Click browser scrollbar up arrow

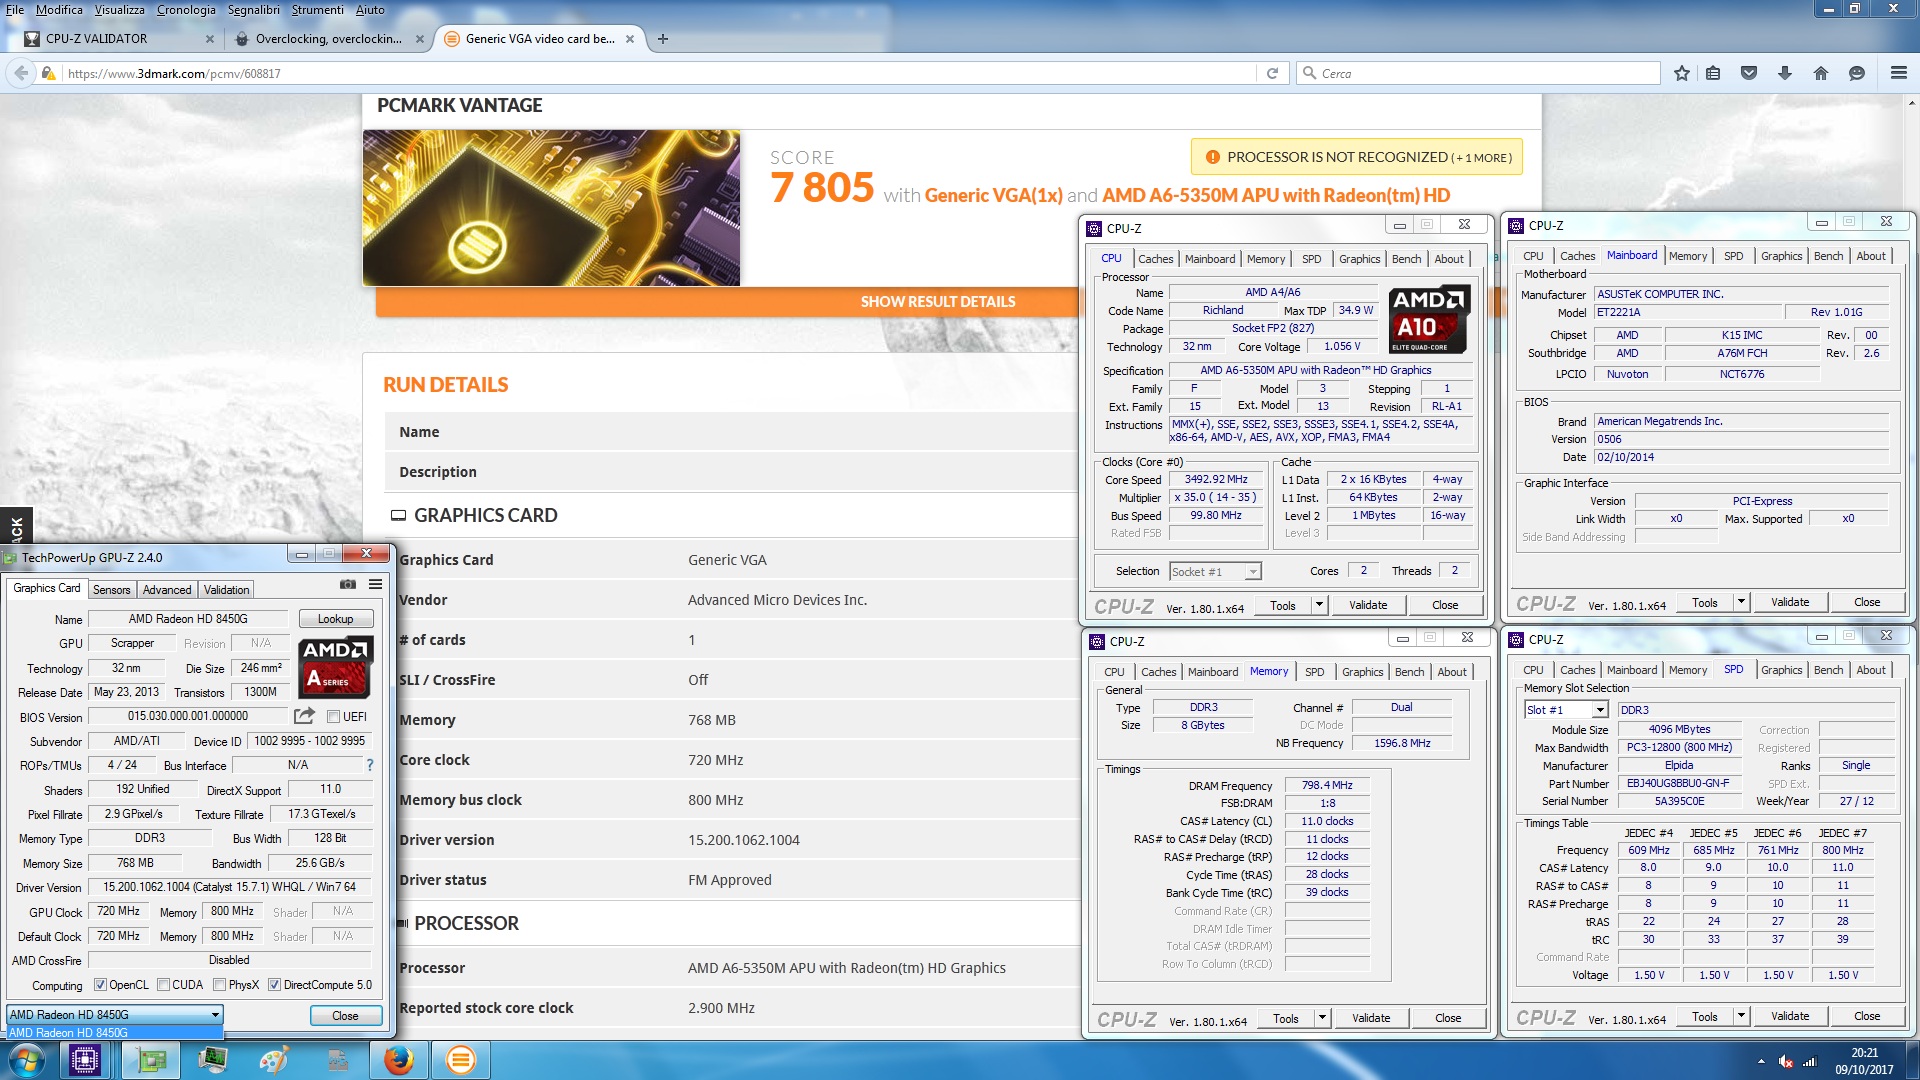[x=1911, y=102]
